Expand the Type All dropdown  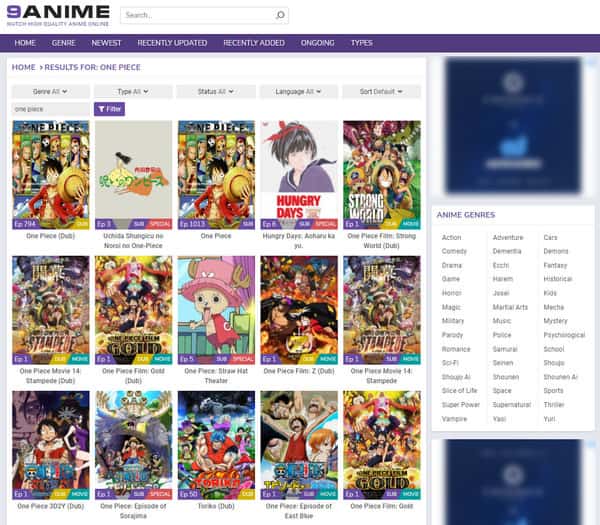[x=133, y=91]
